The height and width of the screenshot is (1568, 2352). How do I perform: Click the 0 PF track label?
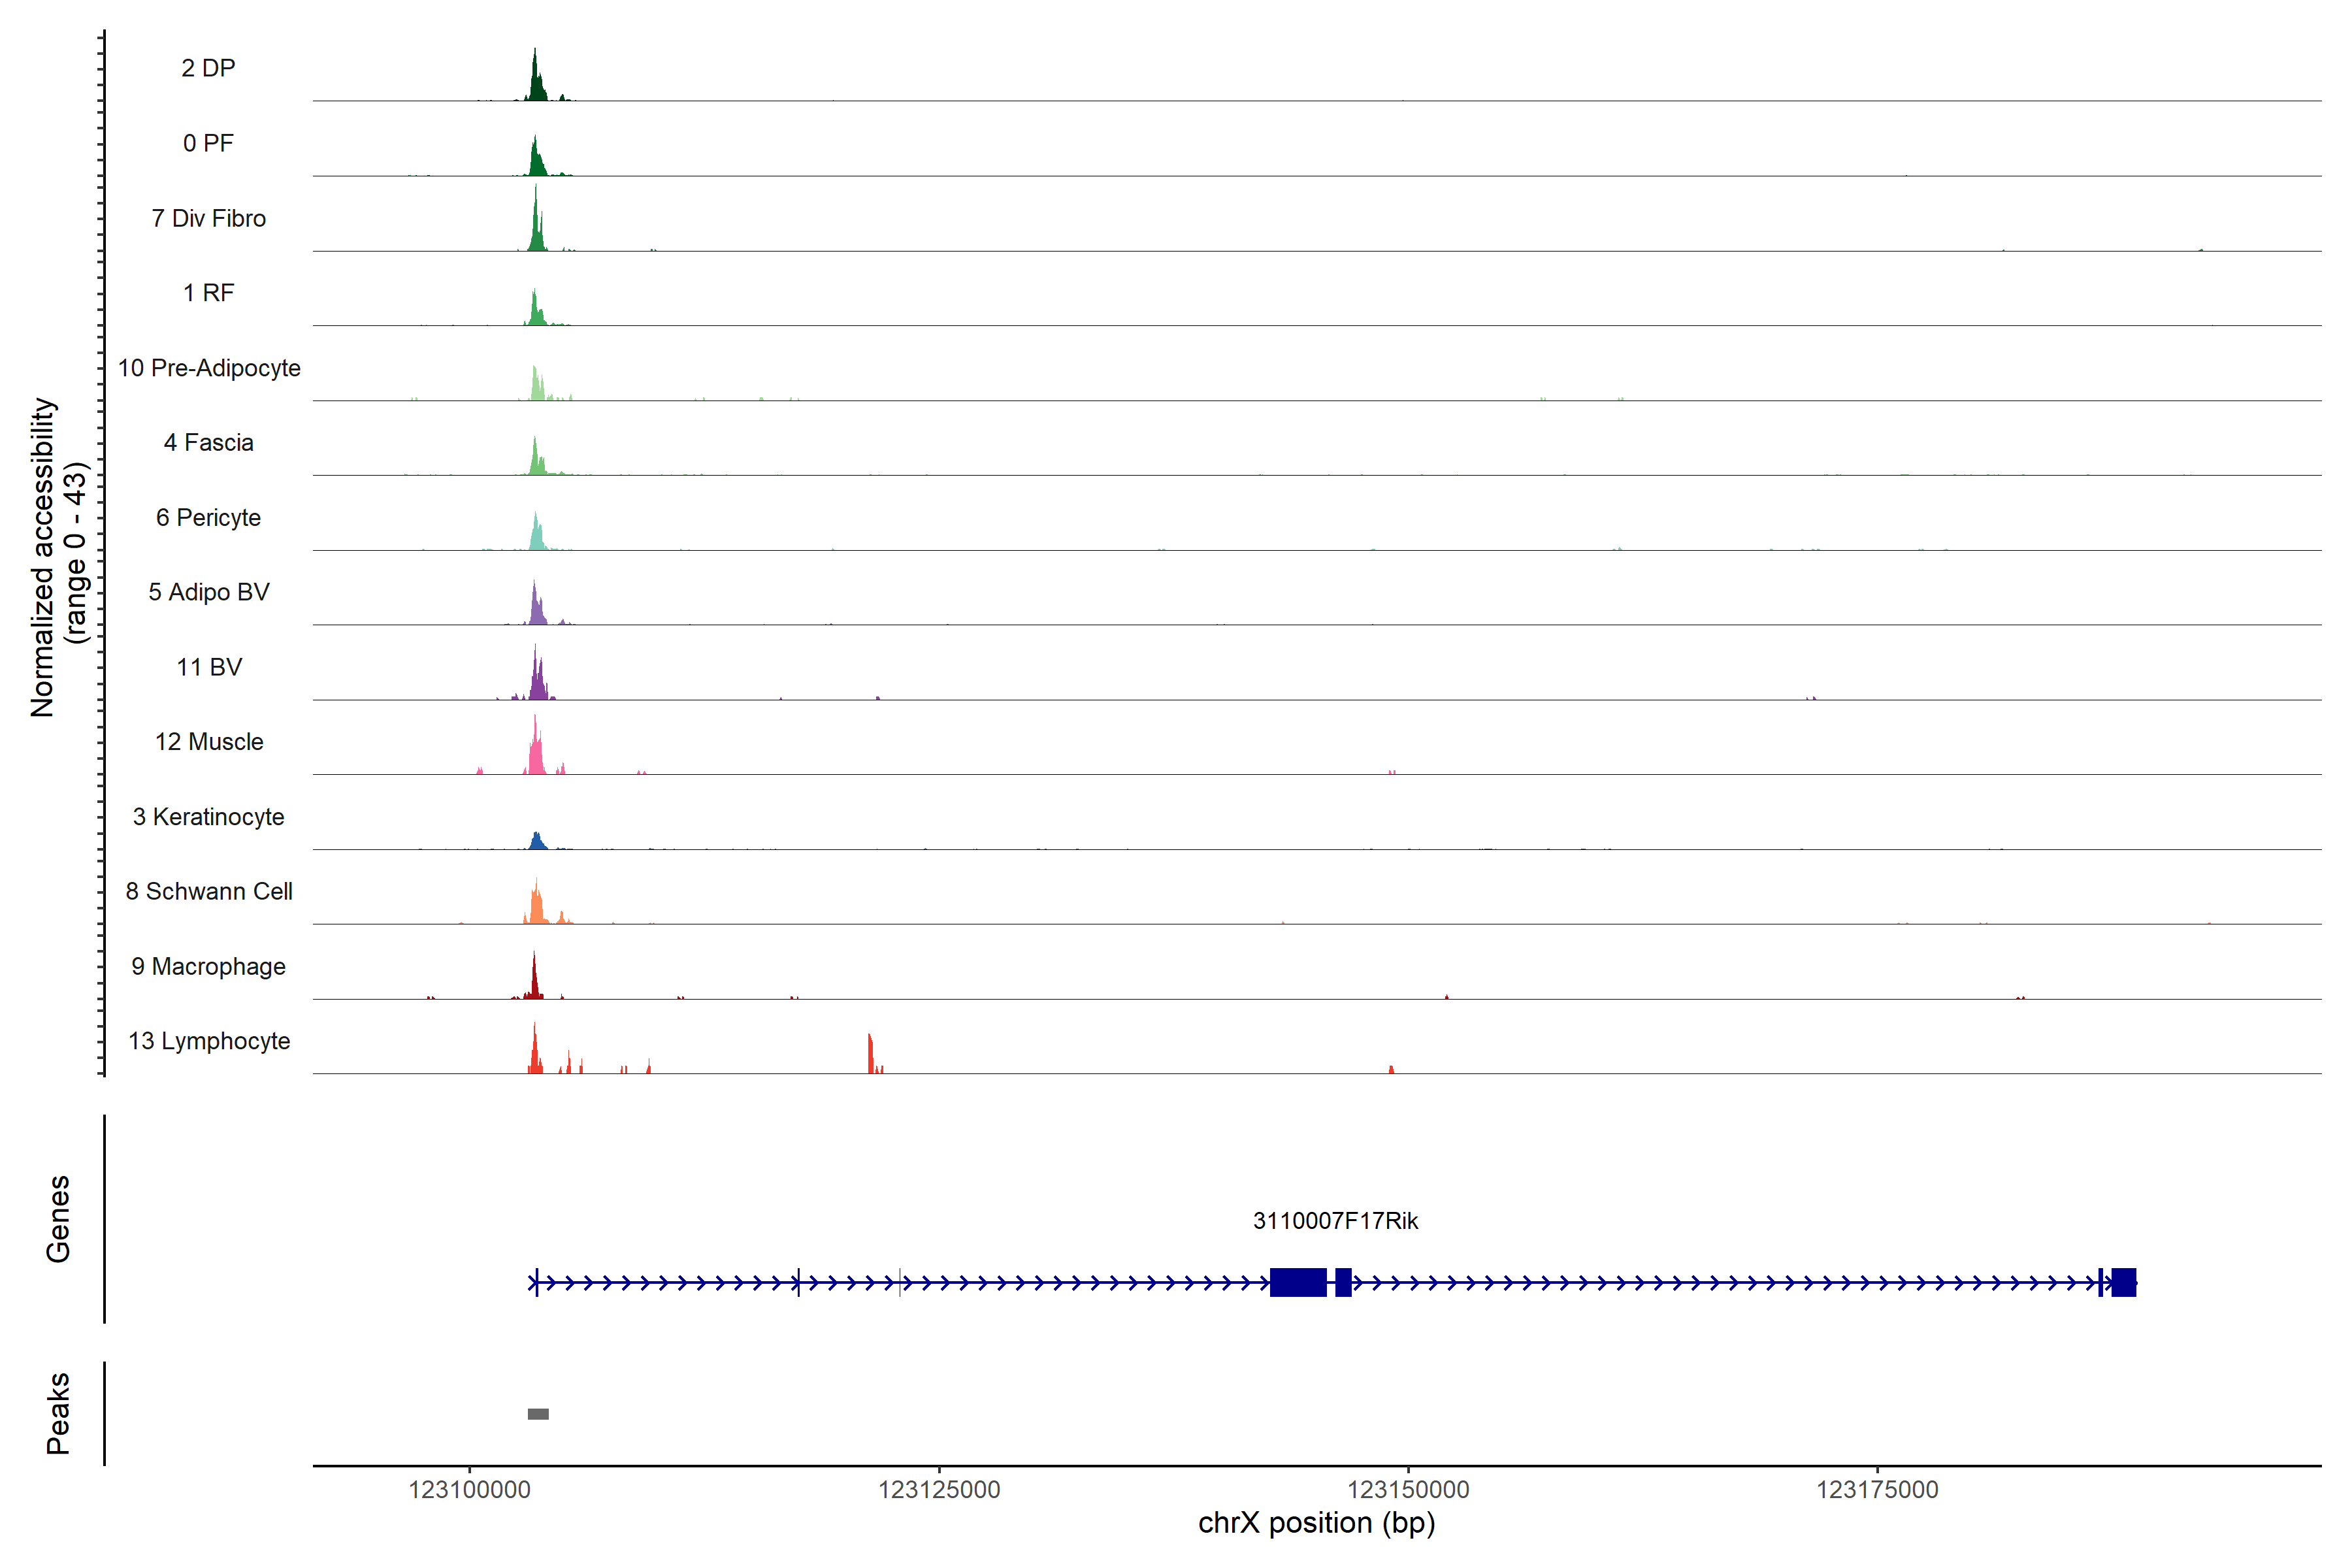208,143
